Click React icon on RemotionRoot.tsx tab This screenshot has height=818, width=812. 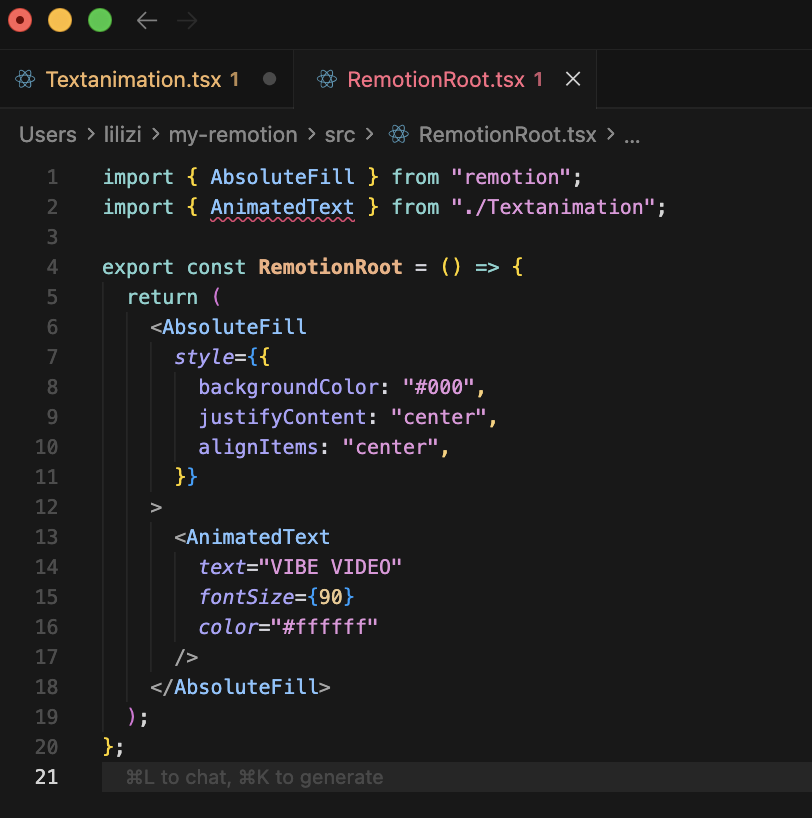[327, 79]
